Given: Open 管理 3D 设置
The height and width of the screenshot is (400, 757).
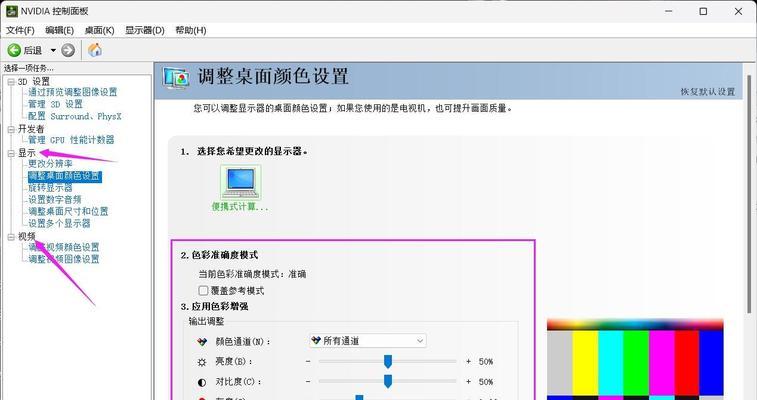Looking at the screenshot, I should coord(55,104).
